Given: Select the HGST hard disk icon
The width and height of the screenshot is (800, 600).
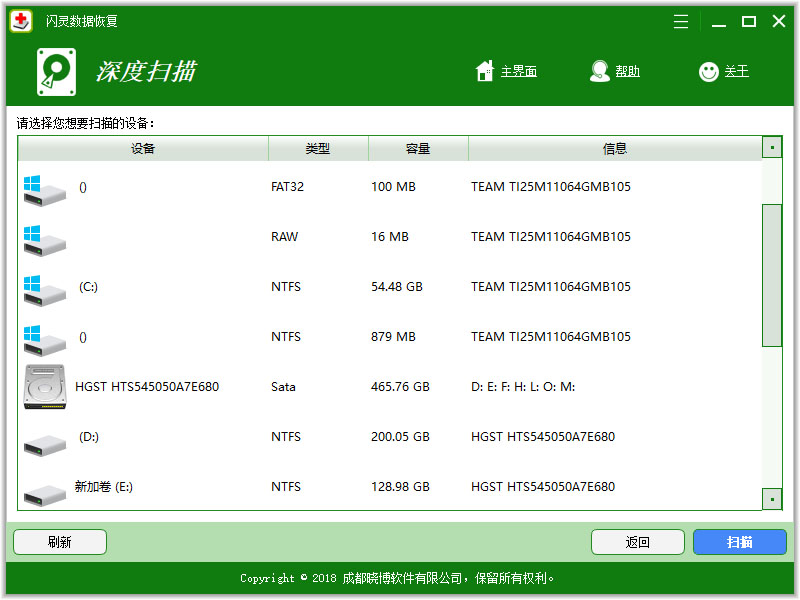Looking at the screenshot, I should click(45, 387).
